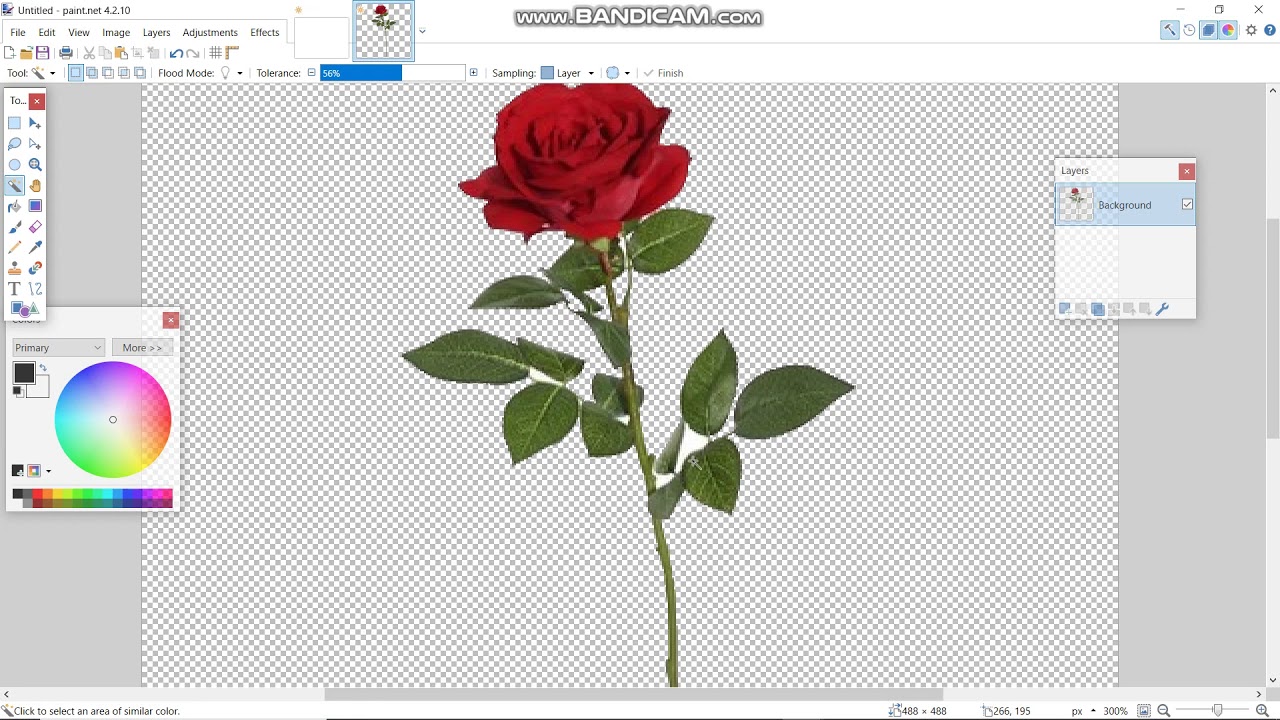The height and width of the screenshot is (720, 1280).
Task: Uncheck Background layer visibility checkbox
Action: [1187, 205]
